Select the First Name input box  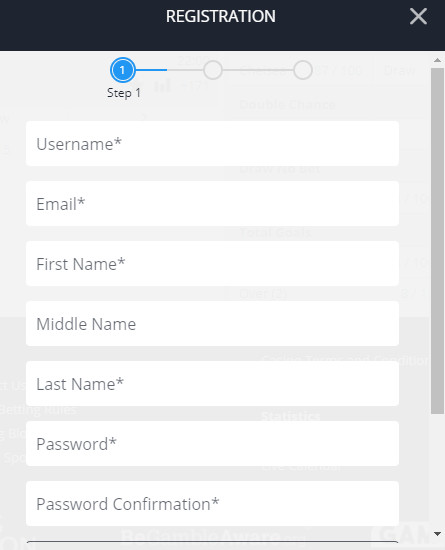coord(212,264)
